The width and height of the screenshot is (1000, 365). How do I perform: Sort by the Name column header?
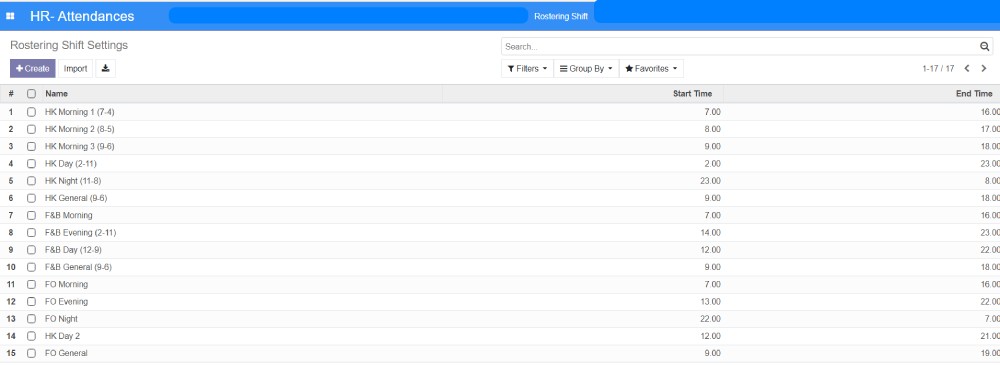coord(57,94)
